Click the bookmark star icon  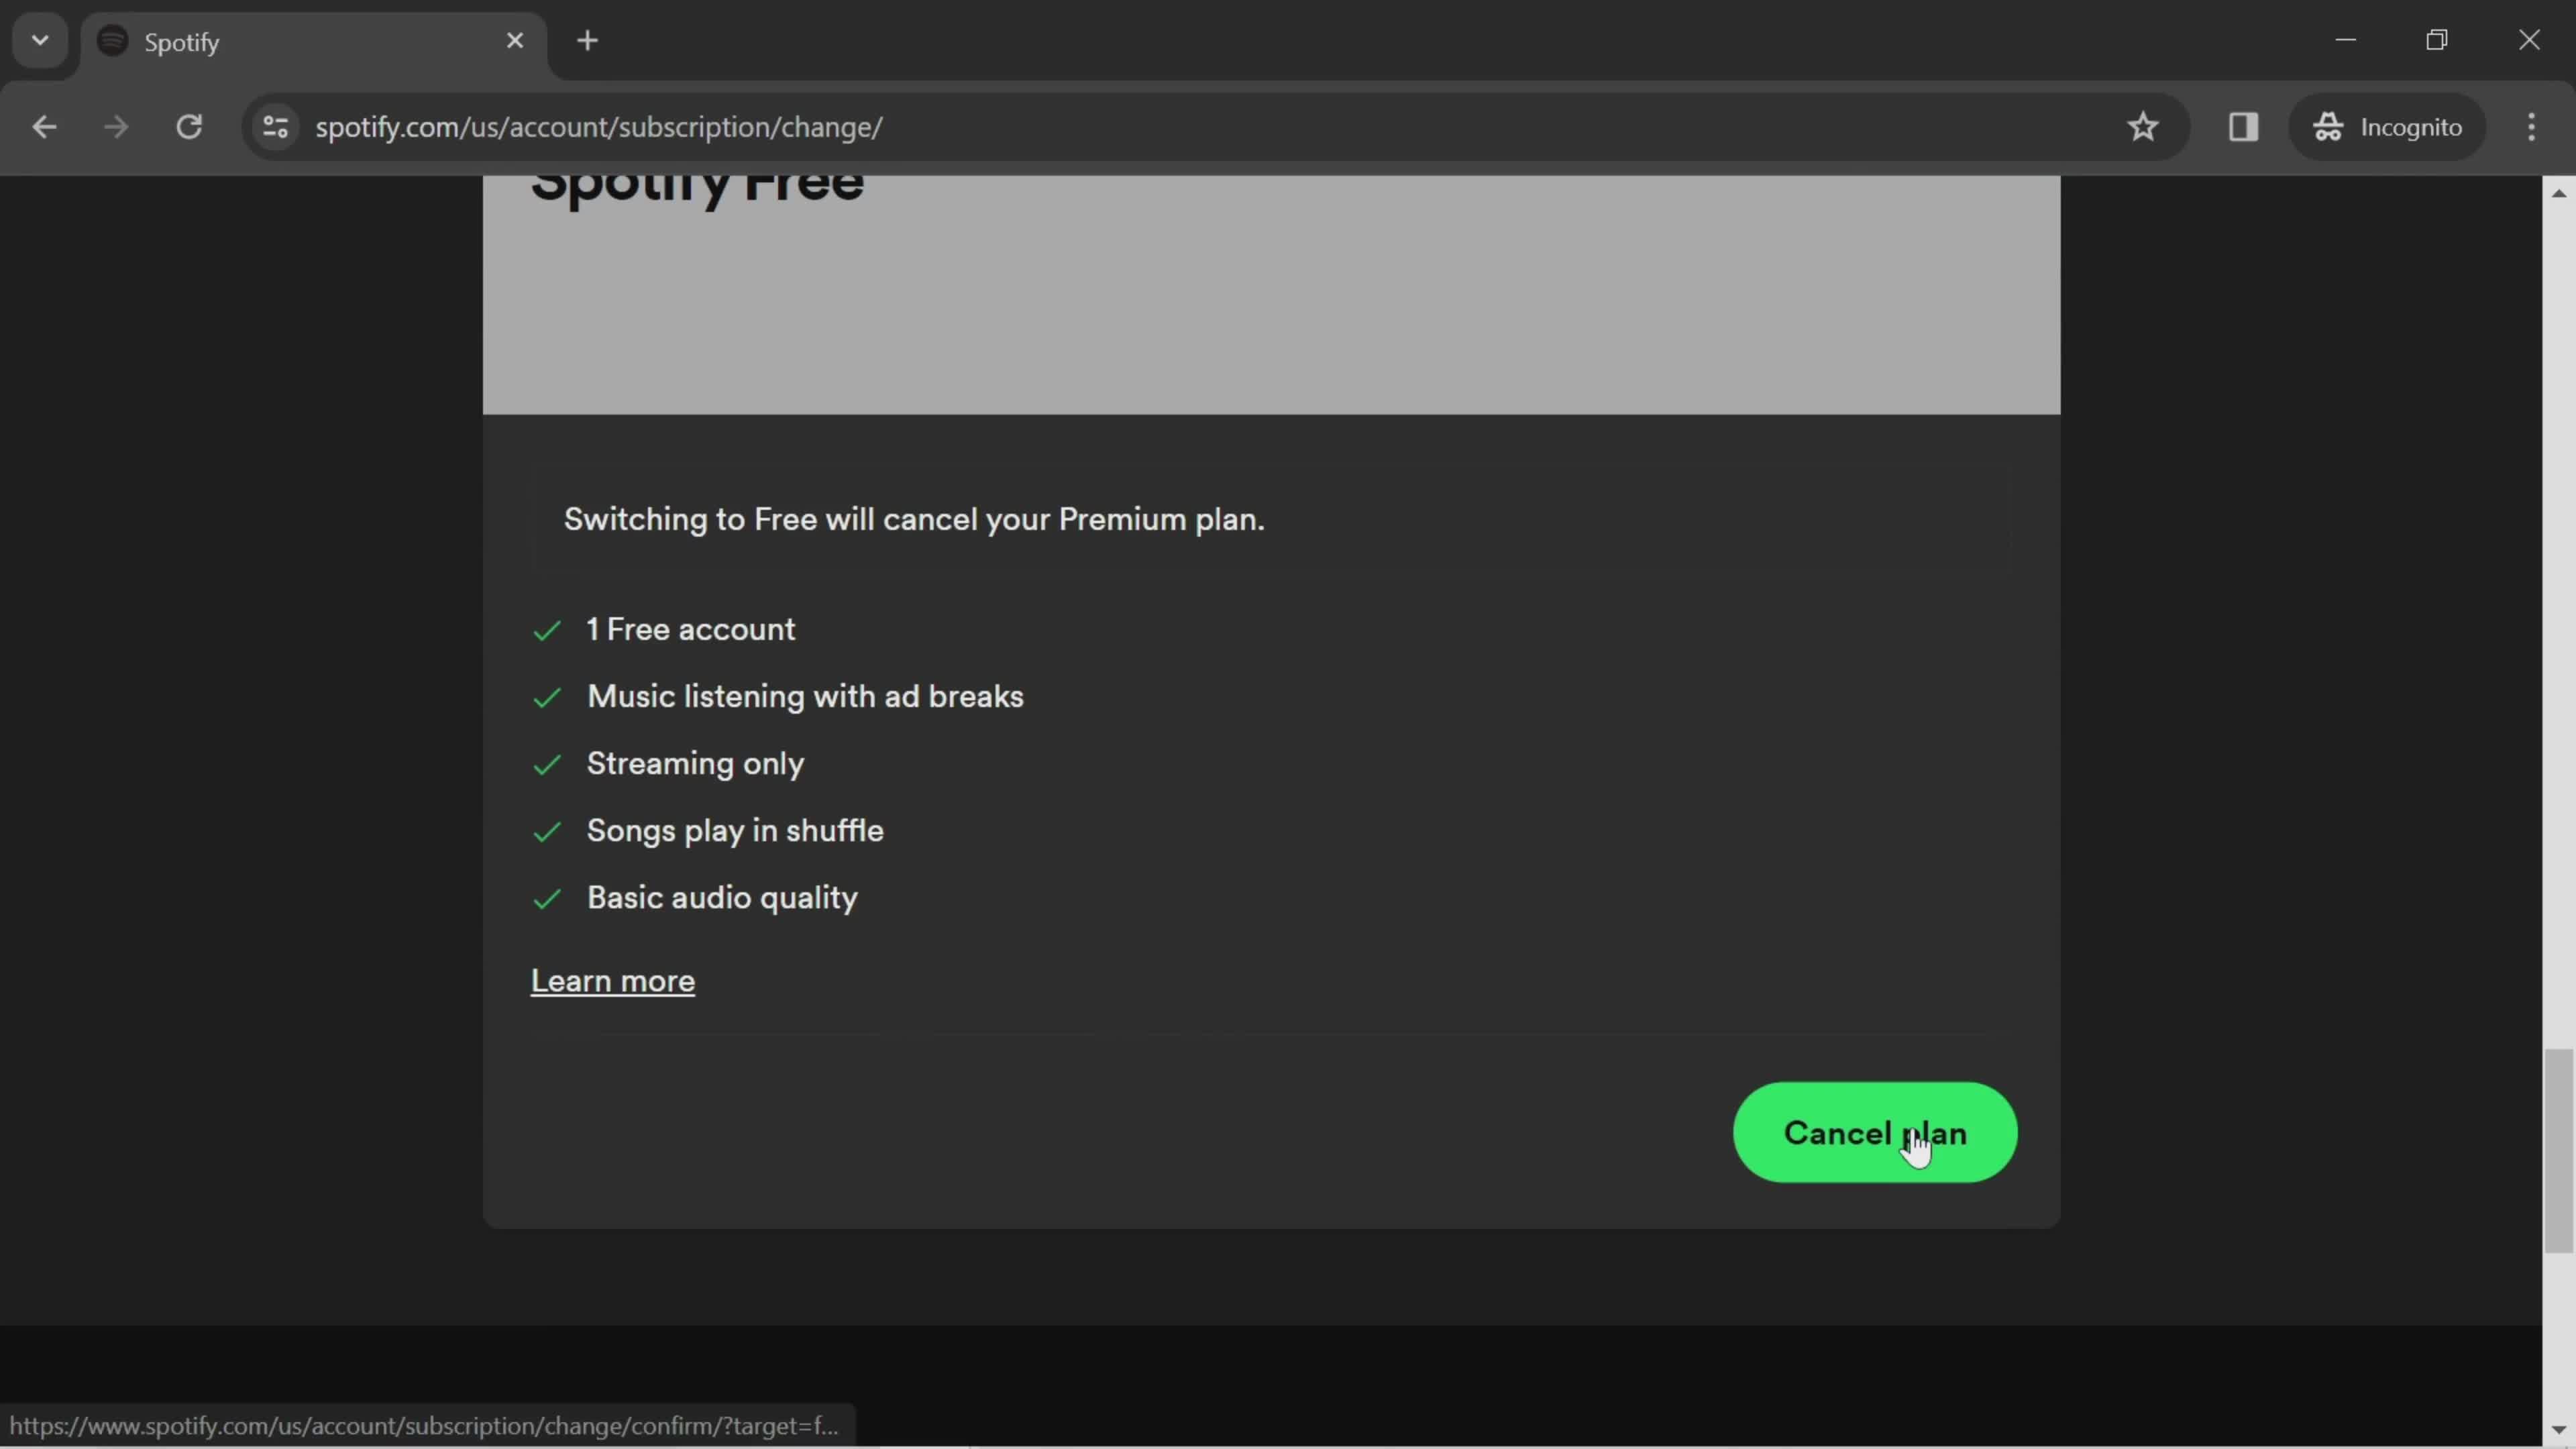tap(2143, 125)
